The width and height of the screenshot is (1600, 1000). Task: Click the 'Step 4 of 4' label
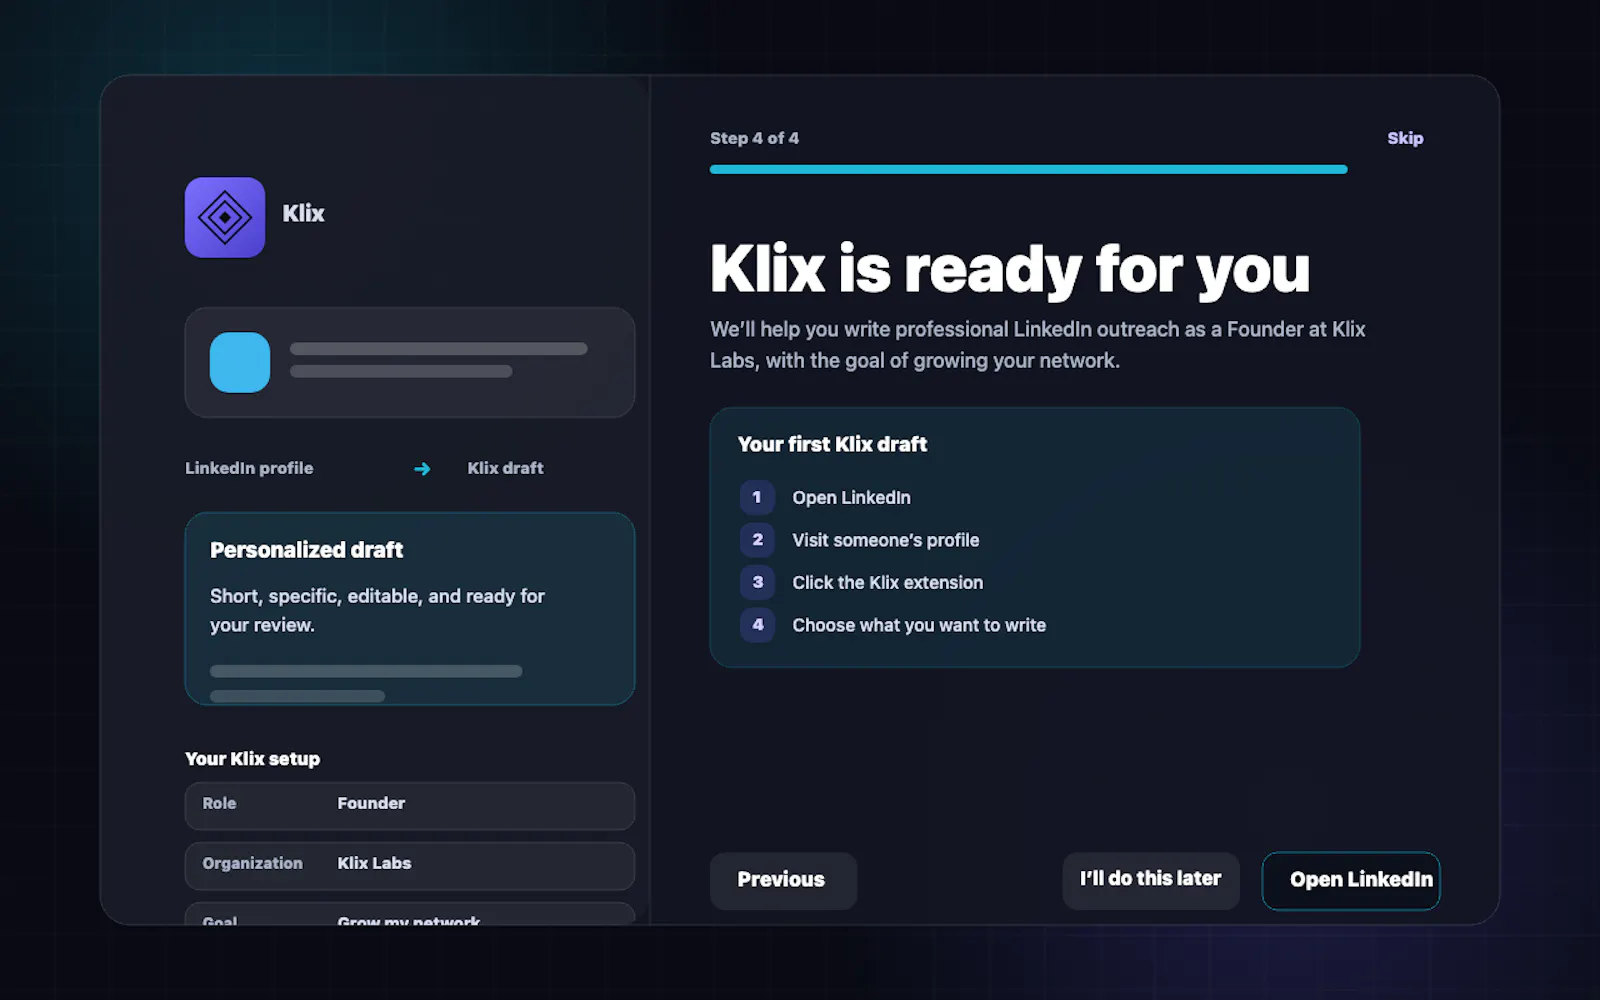tap(755, 138)
